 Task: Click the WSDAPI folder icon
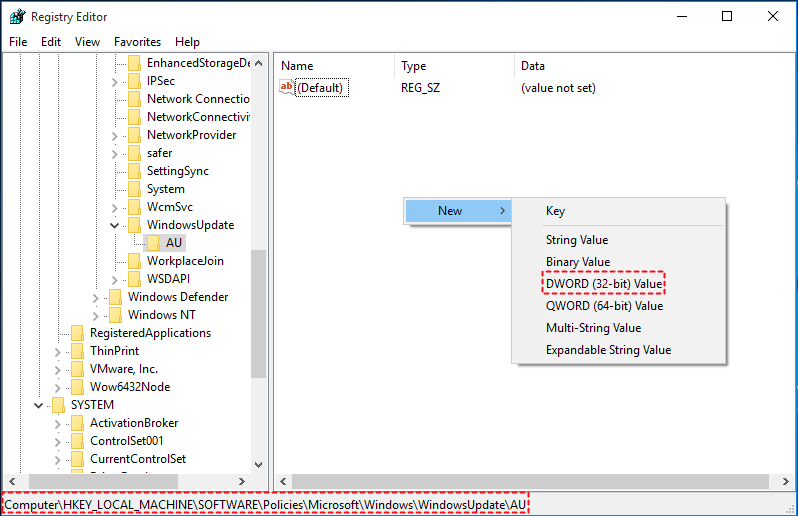(134, 279)
